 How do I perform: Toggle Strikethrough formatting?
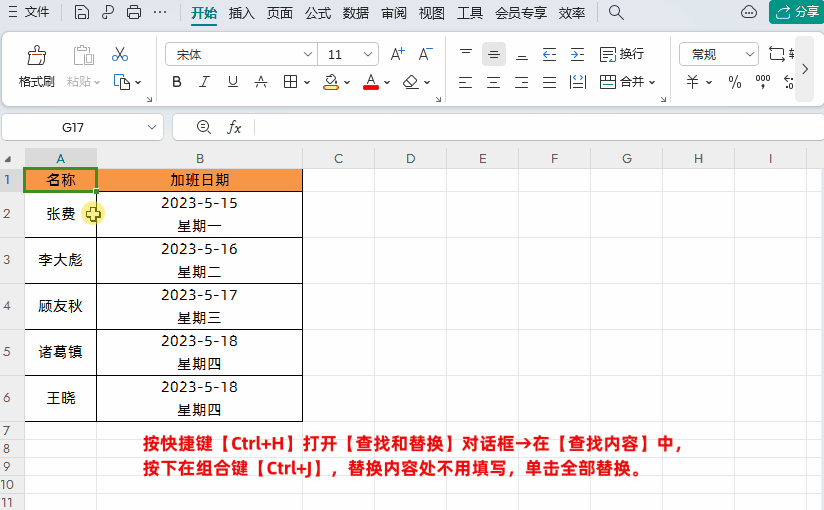261,82
